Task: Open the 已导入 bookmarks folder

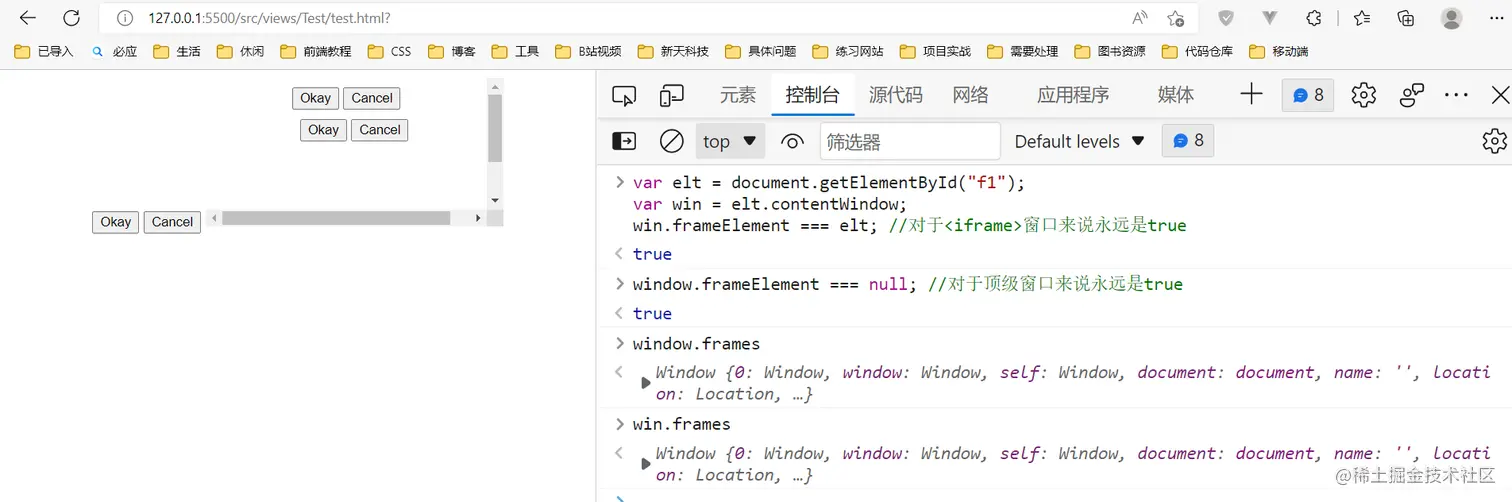Action: click(45, 51)
